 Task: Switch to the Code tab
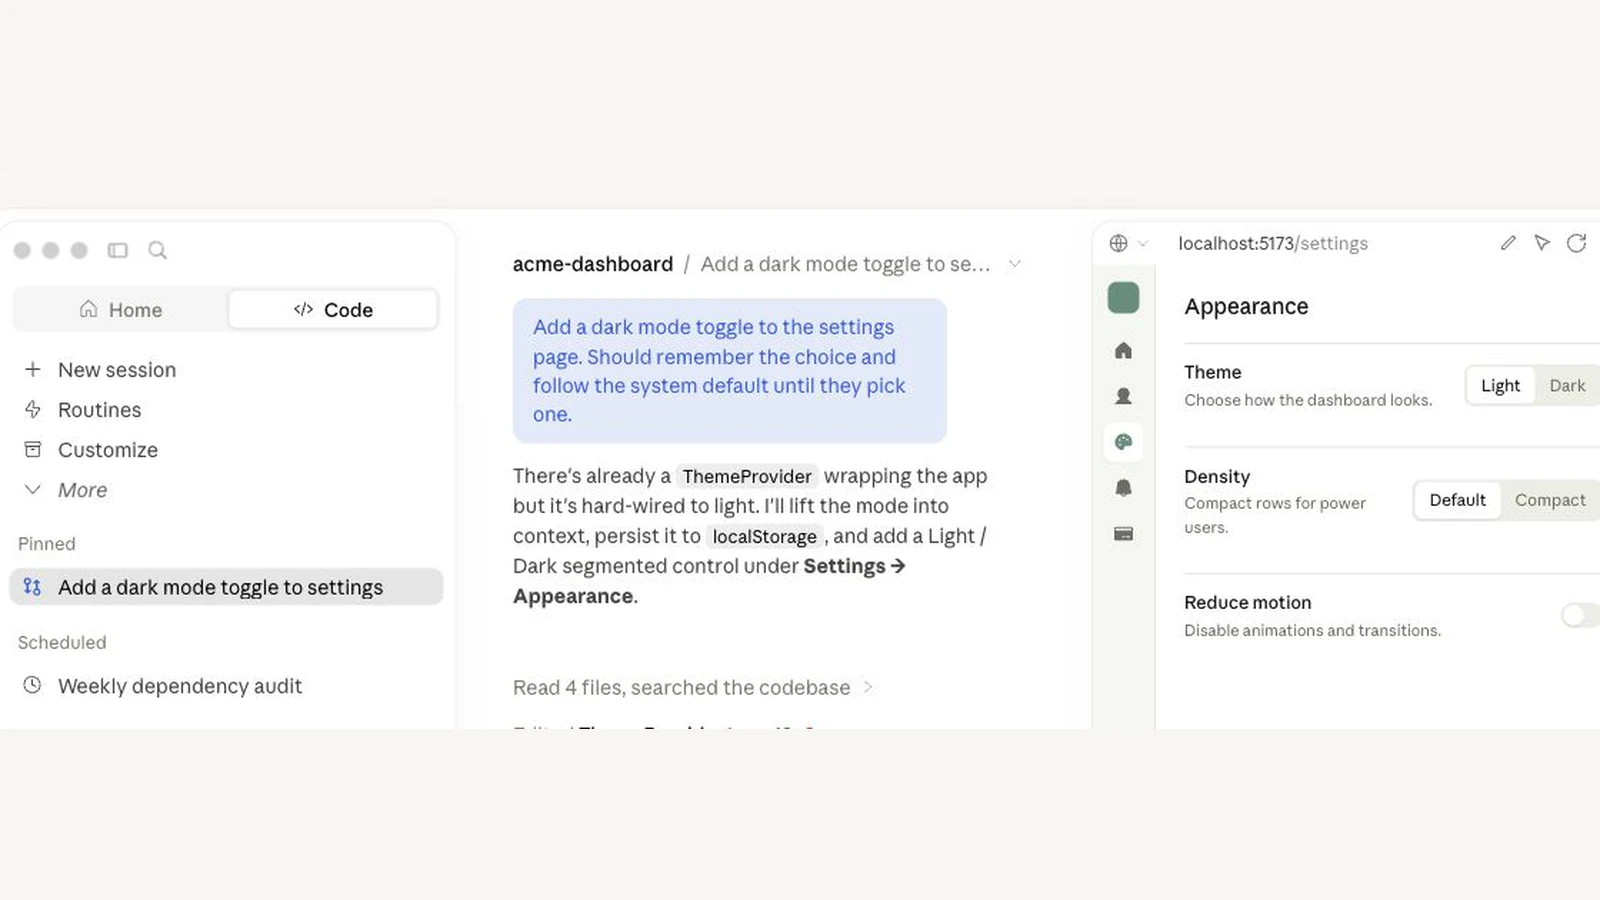click(x=333, y=310)
